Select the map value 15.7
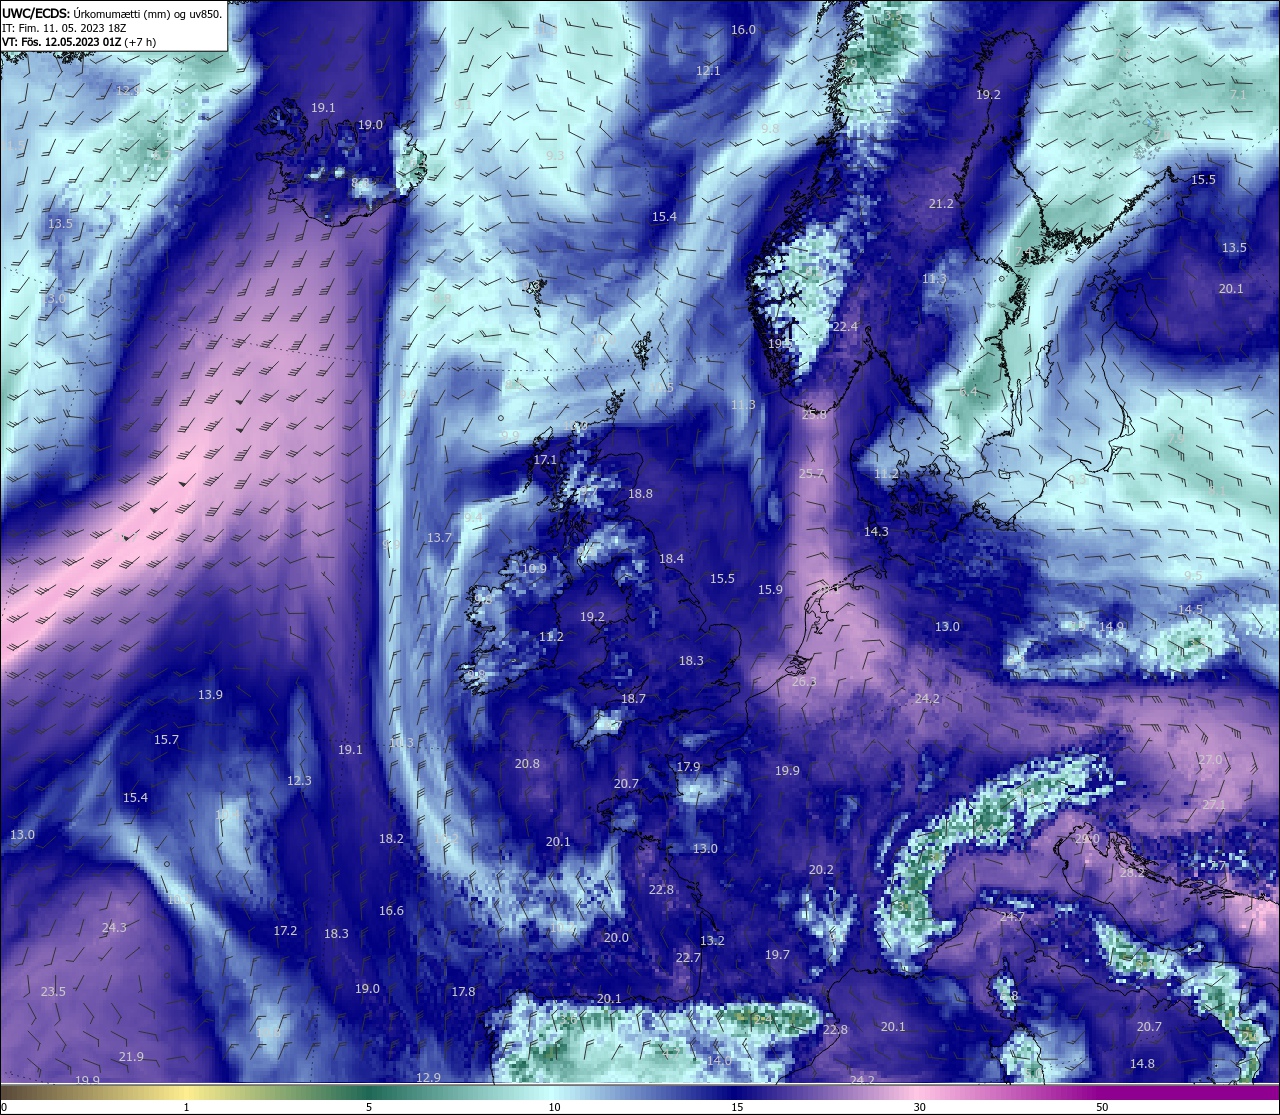Viewport: 1280px width, 1115px height. point(166,740)
